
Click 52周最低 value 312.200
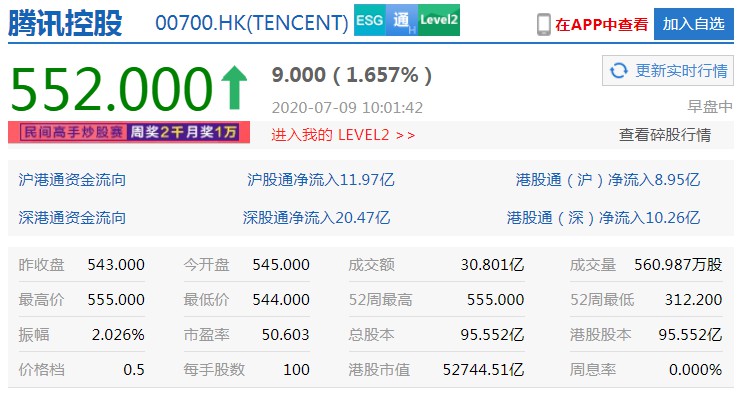[x=693, y=300]
